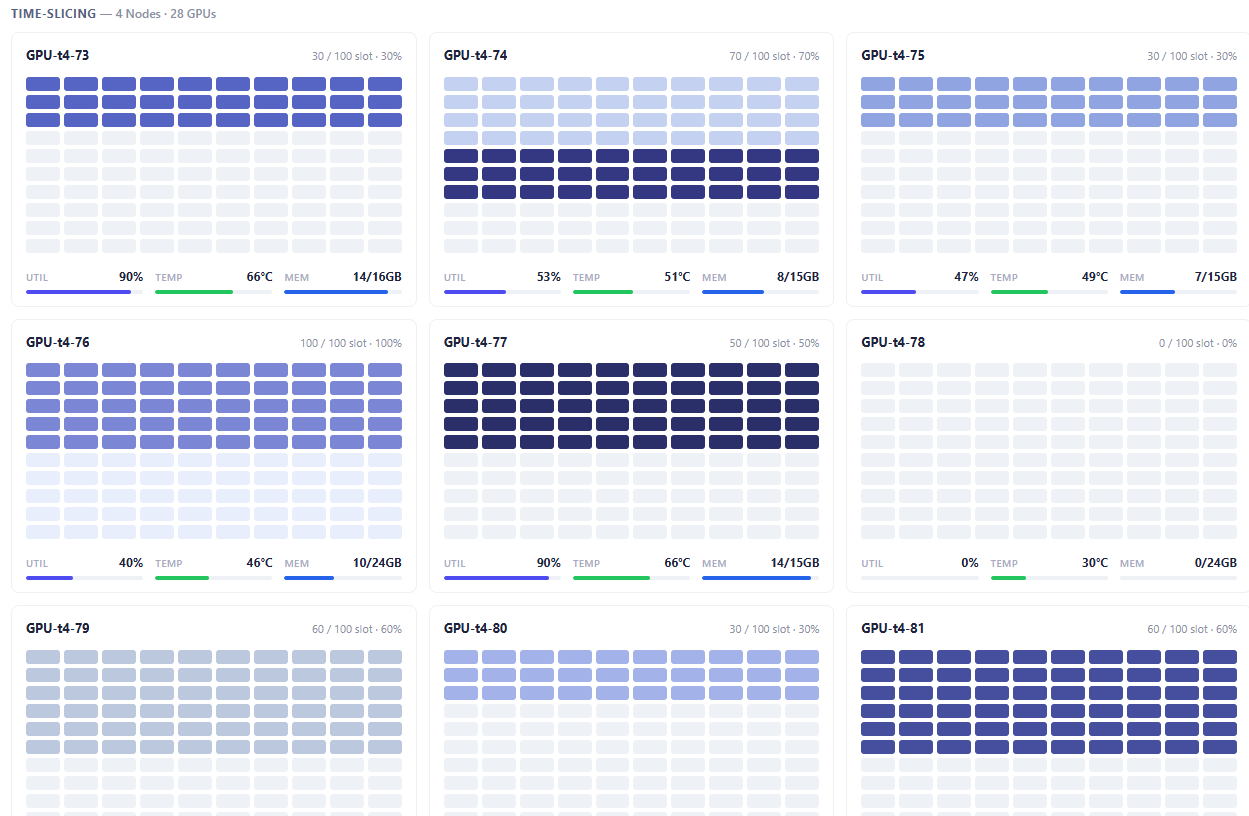Click GPU-t4-76's 40% UTIL bar
The height and width of the screenshot is (816, 1249).
84,578
